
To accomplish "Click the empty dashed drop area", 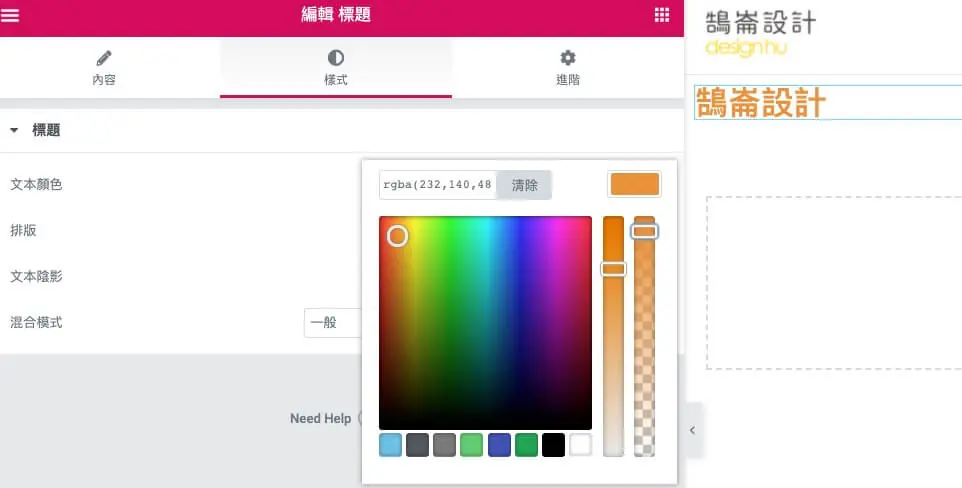I will pos(834,283).
